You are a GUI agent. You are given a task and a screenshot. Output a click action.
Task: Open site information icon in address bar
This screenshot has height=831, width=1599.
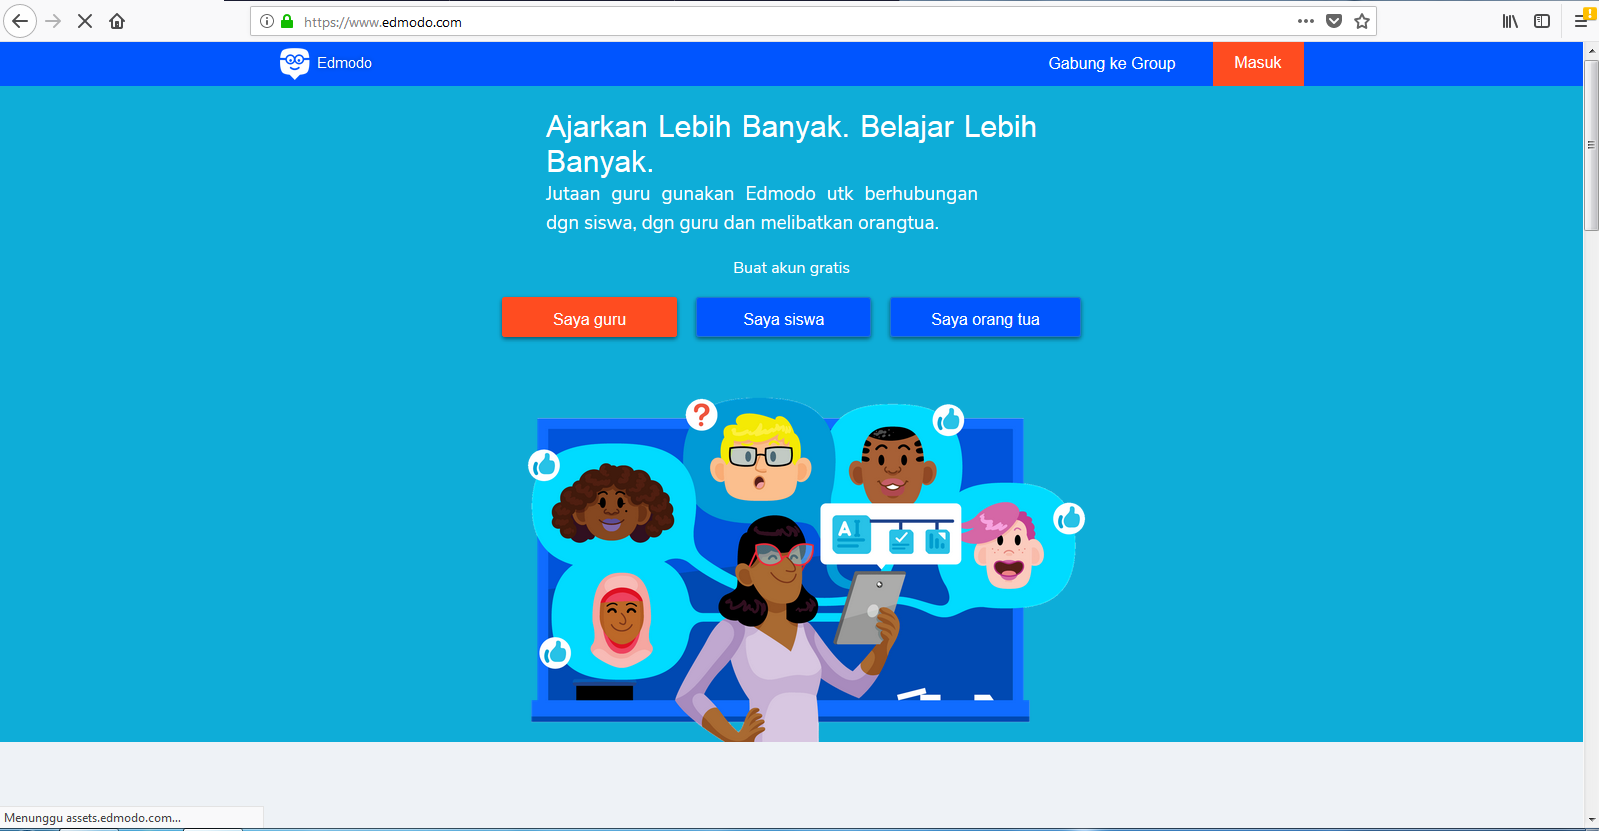267,21
